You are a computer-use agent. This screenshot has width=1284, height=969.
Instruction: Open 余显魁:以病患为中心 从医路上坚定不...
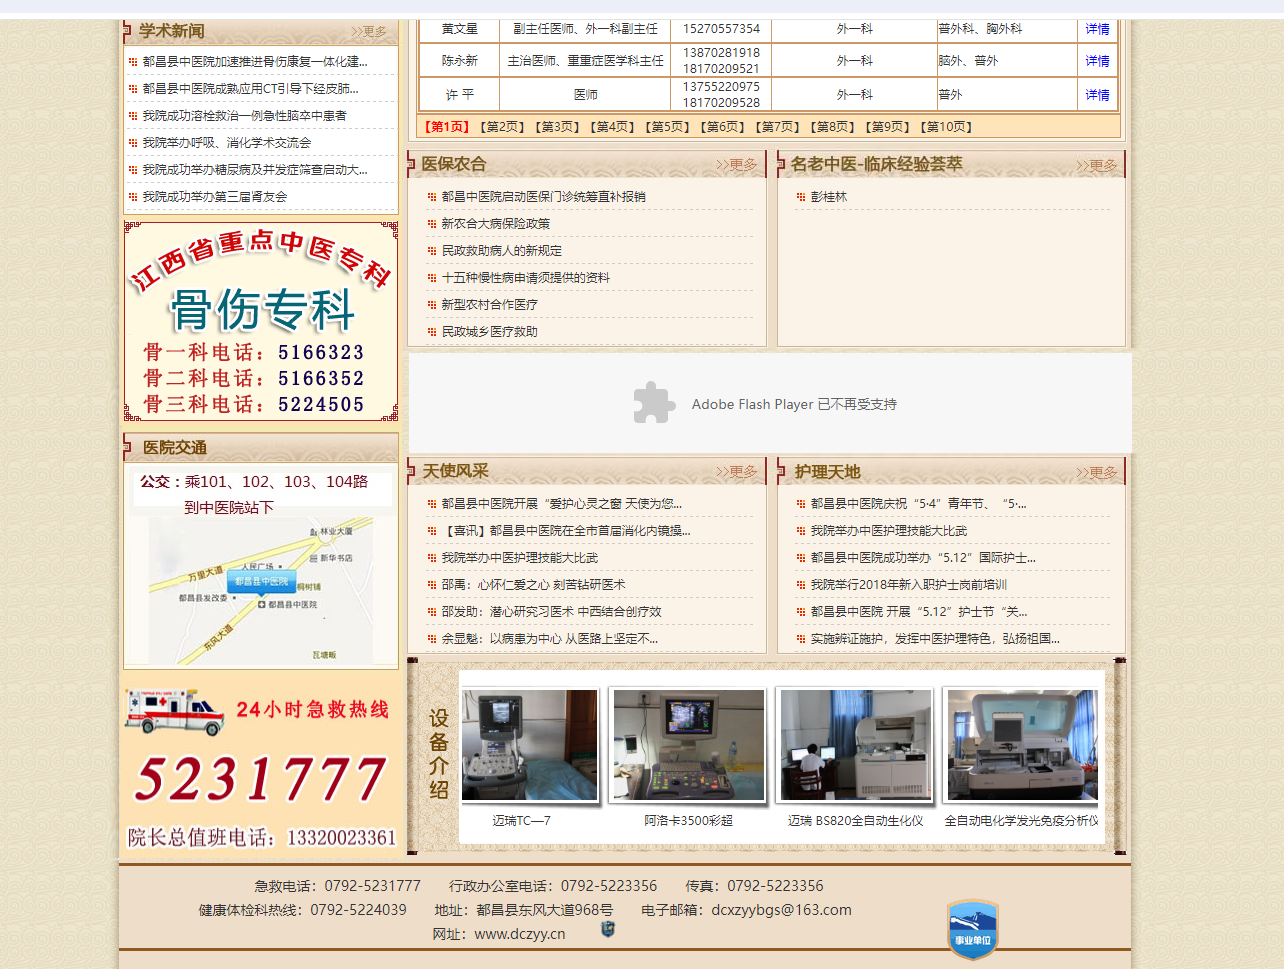coord(549,639)
